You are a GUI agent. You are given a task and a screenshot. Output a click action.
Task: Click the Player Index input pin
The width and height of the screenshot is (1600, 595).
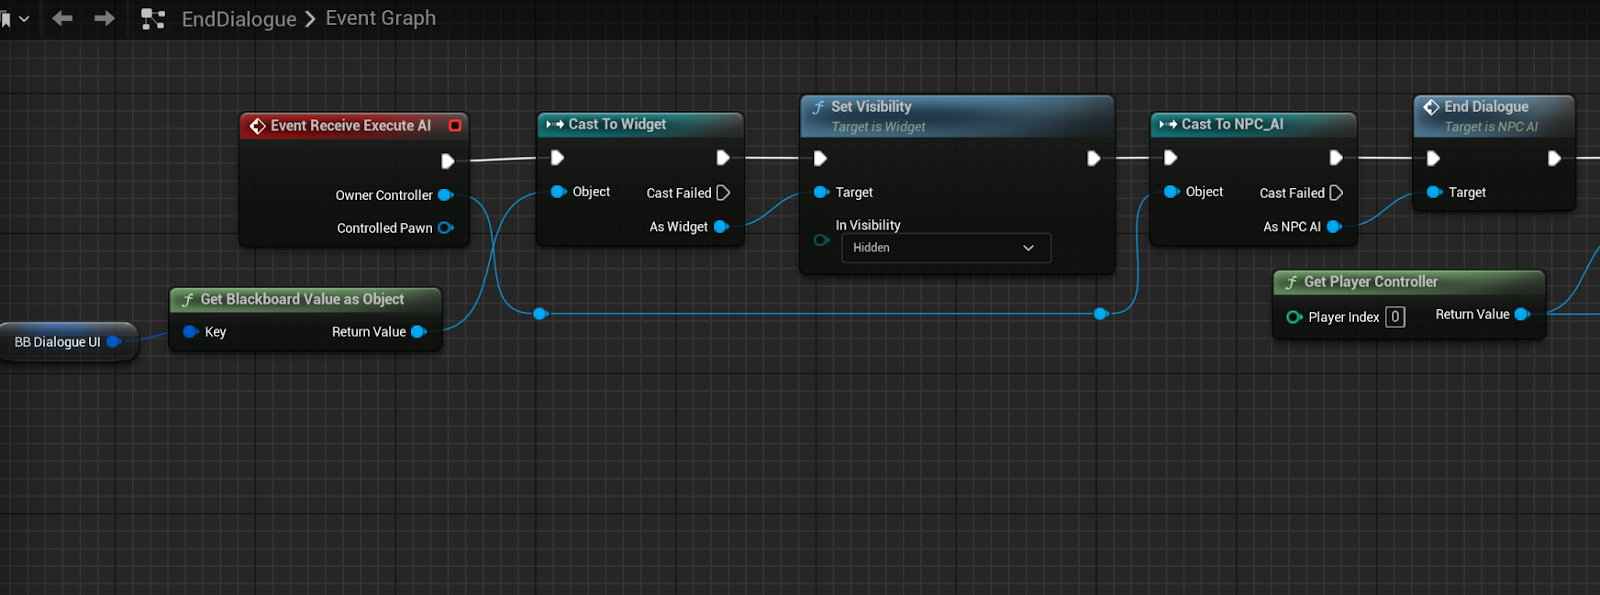coord(1294,317)
